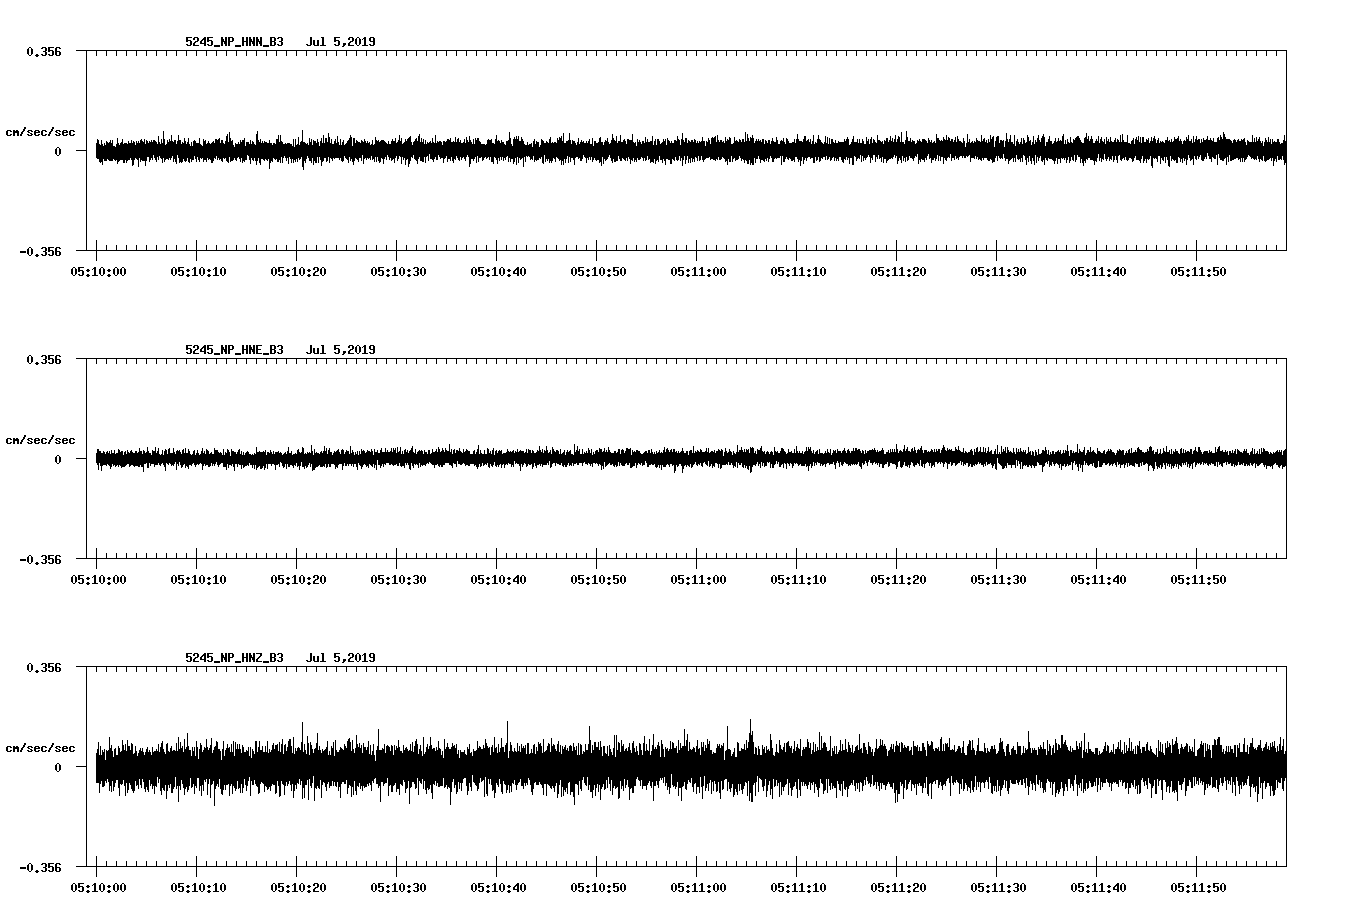
Task: Click the 05:11:50 time label under the HNN plot
Action: [1198, 271]
